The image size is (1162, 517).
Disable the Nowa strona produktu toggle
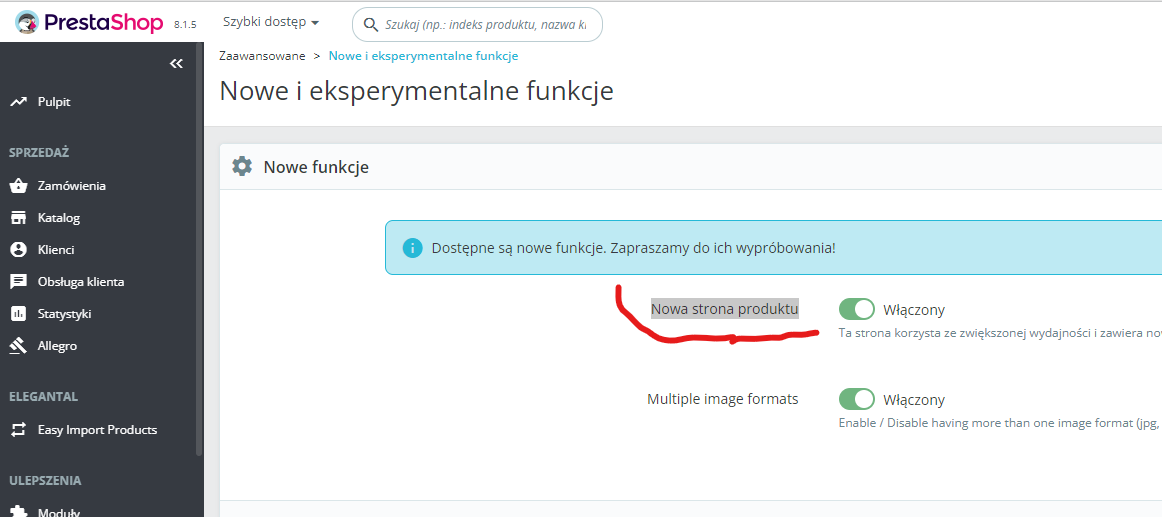click(857, 310)
